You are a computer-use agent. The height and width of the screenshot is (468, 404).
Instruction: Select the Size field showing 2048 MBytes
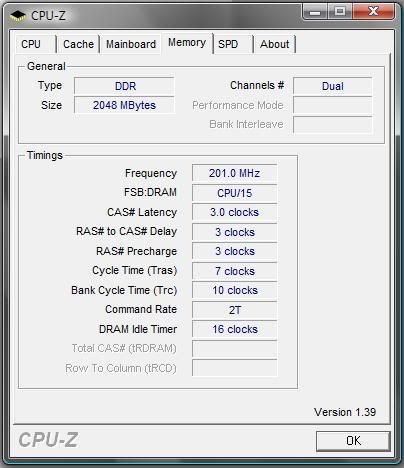(124, 105)
